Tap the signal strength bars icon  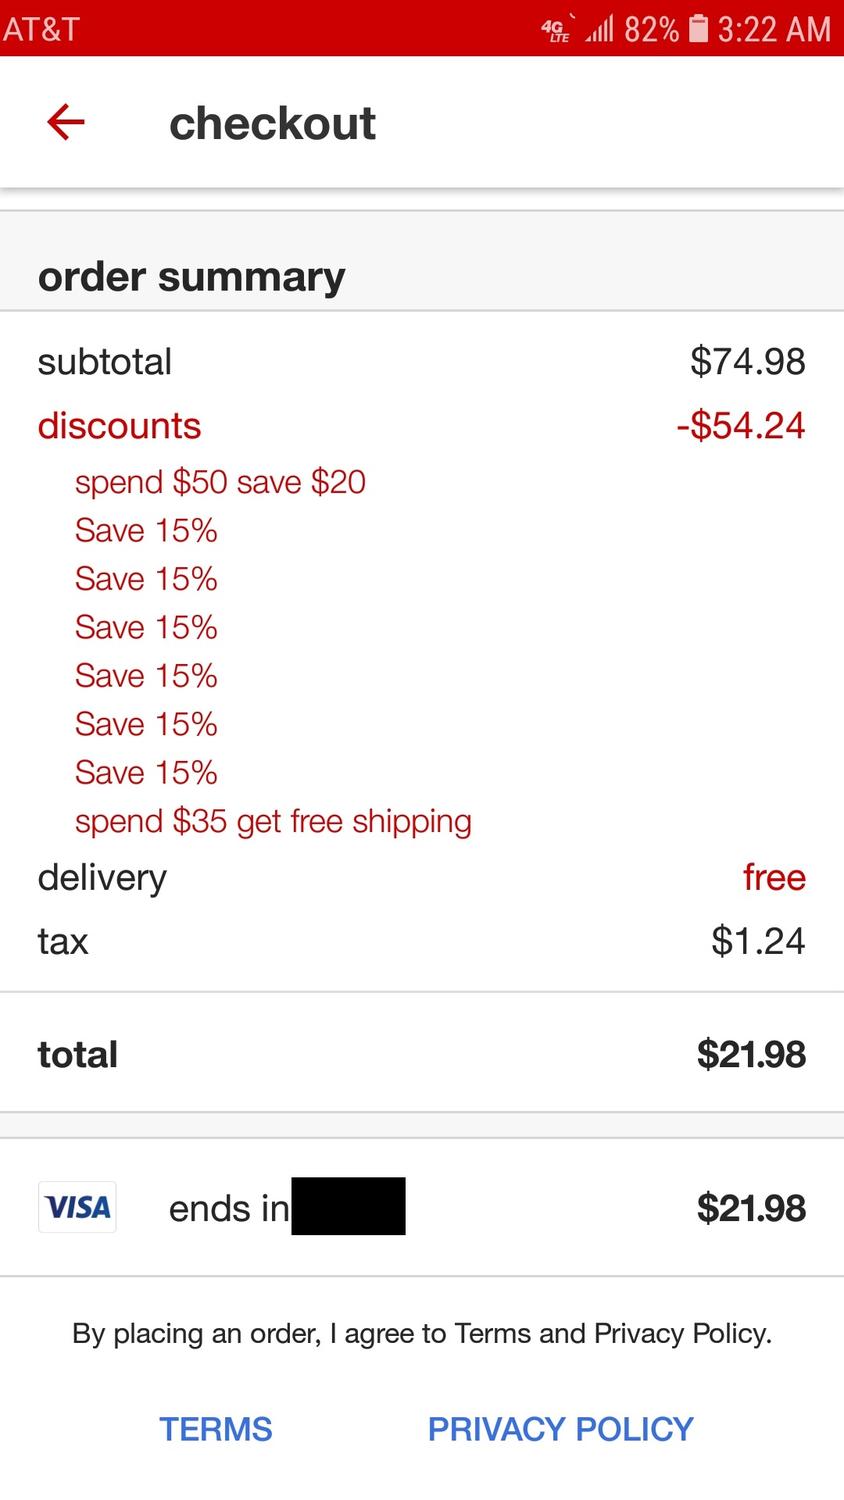click(x=599, y=28)
